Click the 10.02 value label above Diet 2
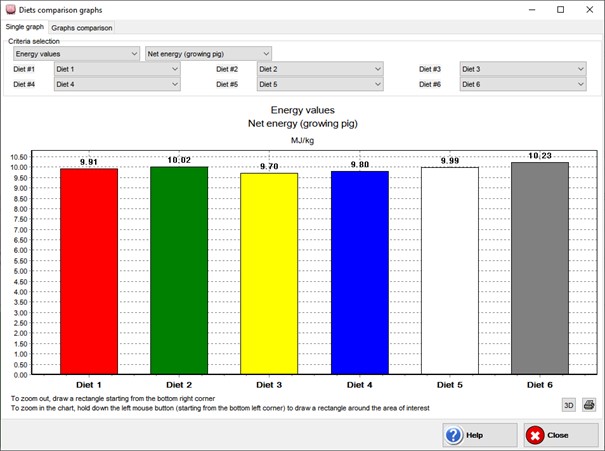This screenshot has width=605, height=451. (x=179, y=160)
